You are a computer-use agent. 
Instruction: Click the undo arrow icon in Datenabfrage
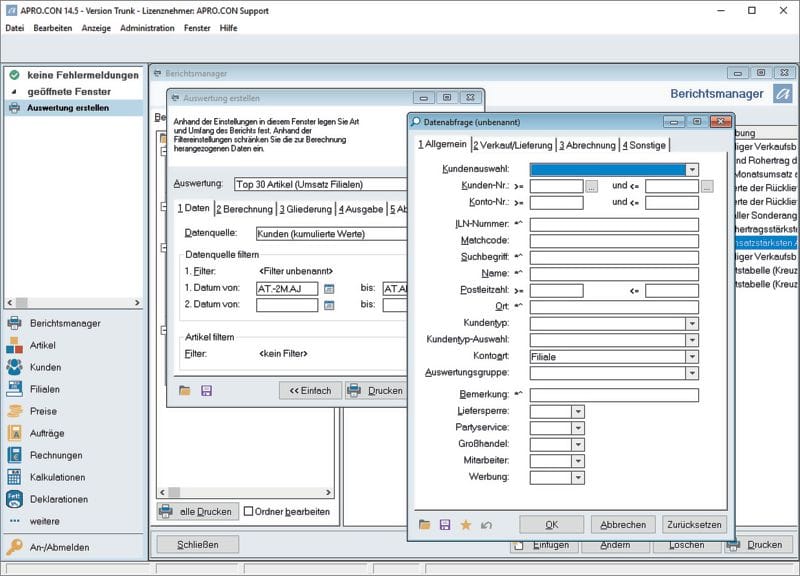click(x=487, y=524)
